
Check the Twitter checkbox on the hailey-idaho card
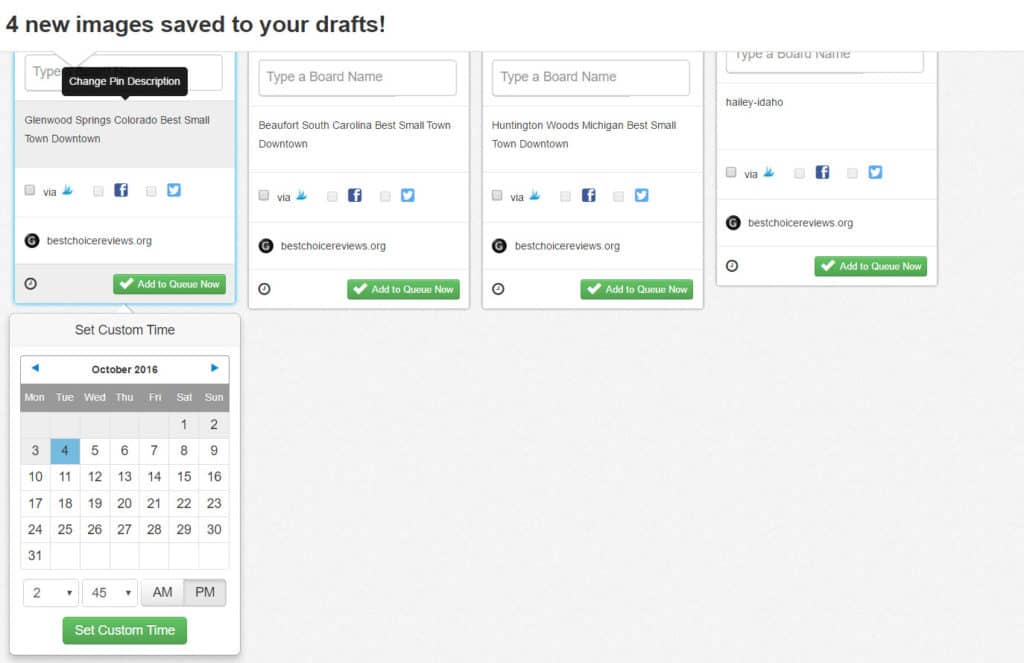(852, 172)
